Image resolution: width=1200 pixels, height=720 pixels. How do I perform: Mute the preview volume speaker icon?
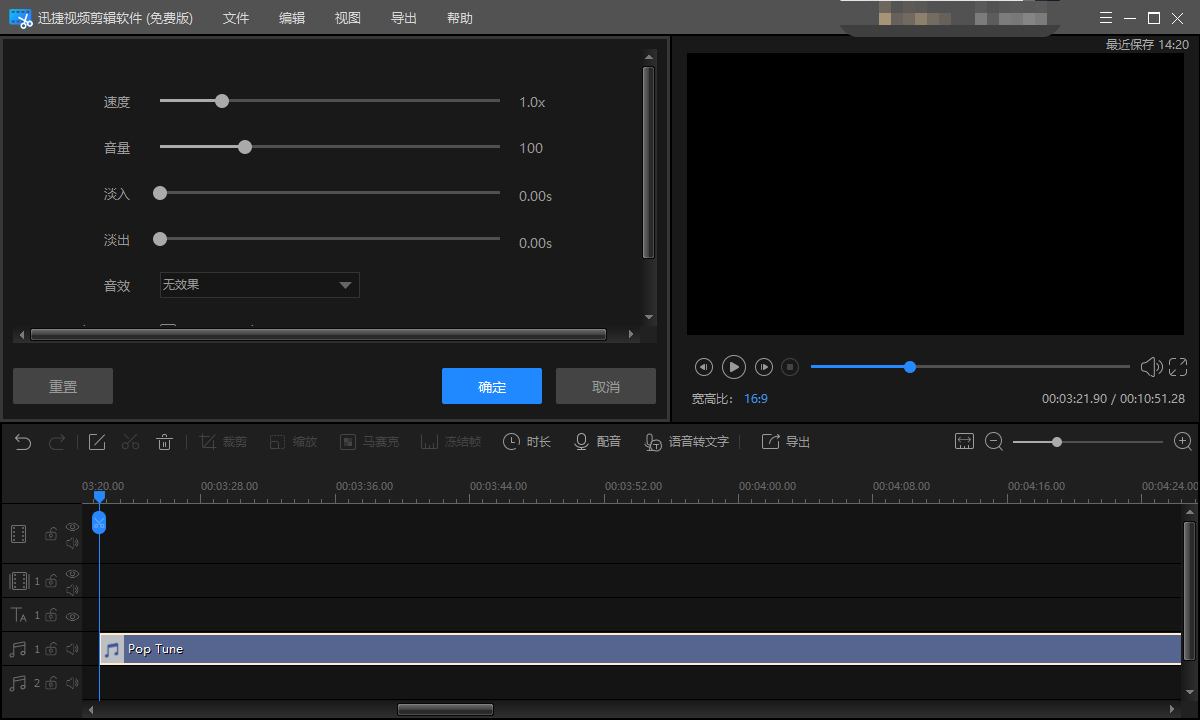1152,367
